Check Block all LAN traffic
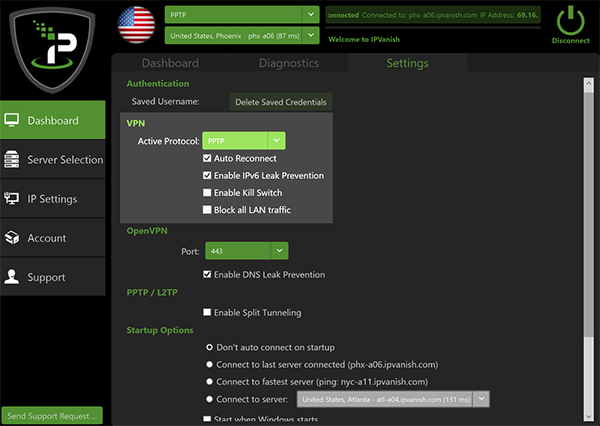 point(207,210)
